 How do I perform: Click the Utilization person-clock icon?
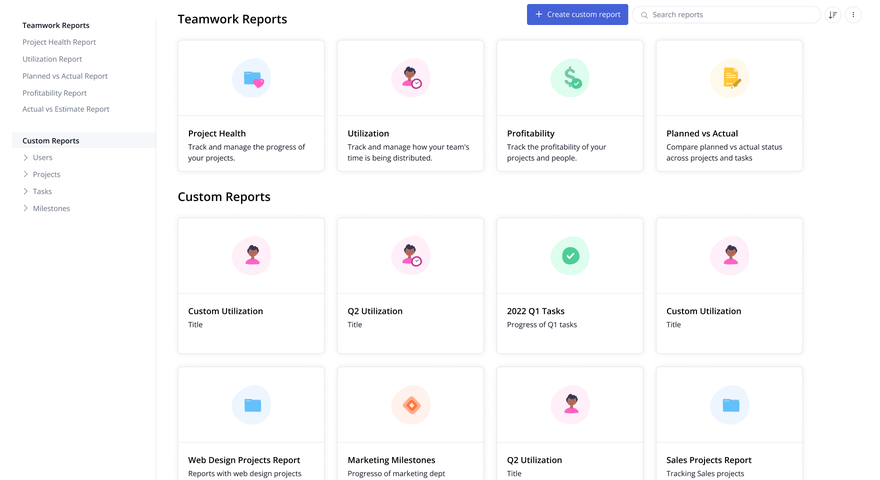pyautogui.click(x=411, y=78)
